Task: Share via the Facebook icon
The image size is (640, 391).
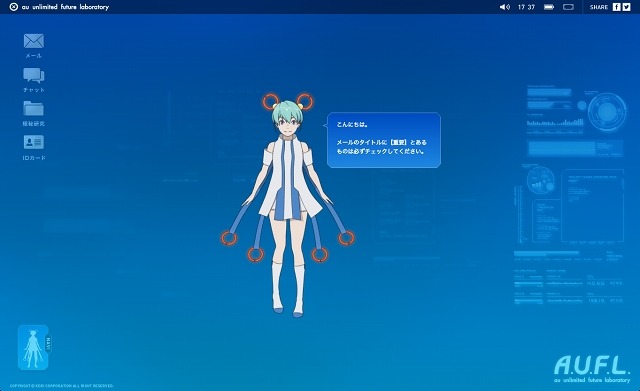Action: click(x=616, y=7)
